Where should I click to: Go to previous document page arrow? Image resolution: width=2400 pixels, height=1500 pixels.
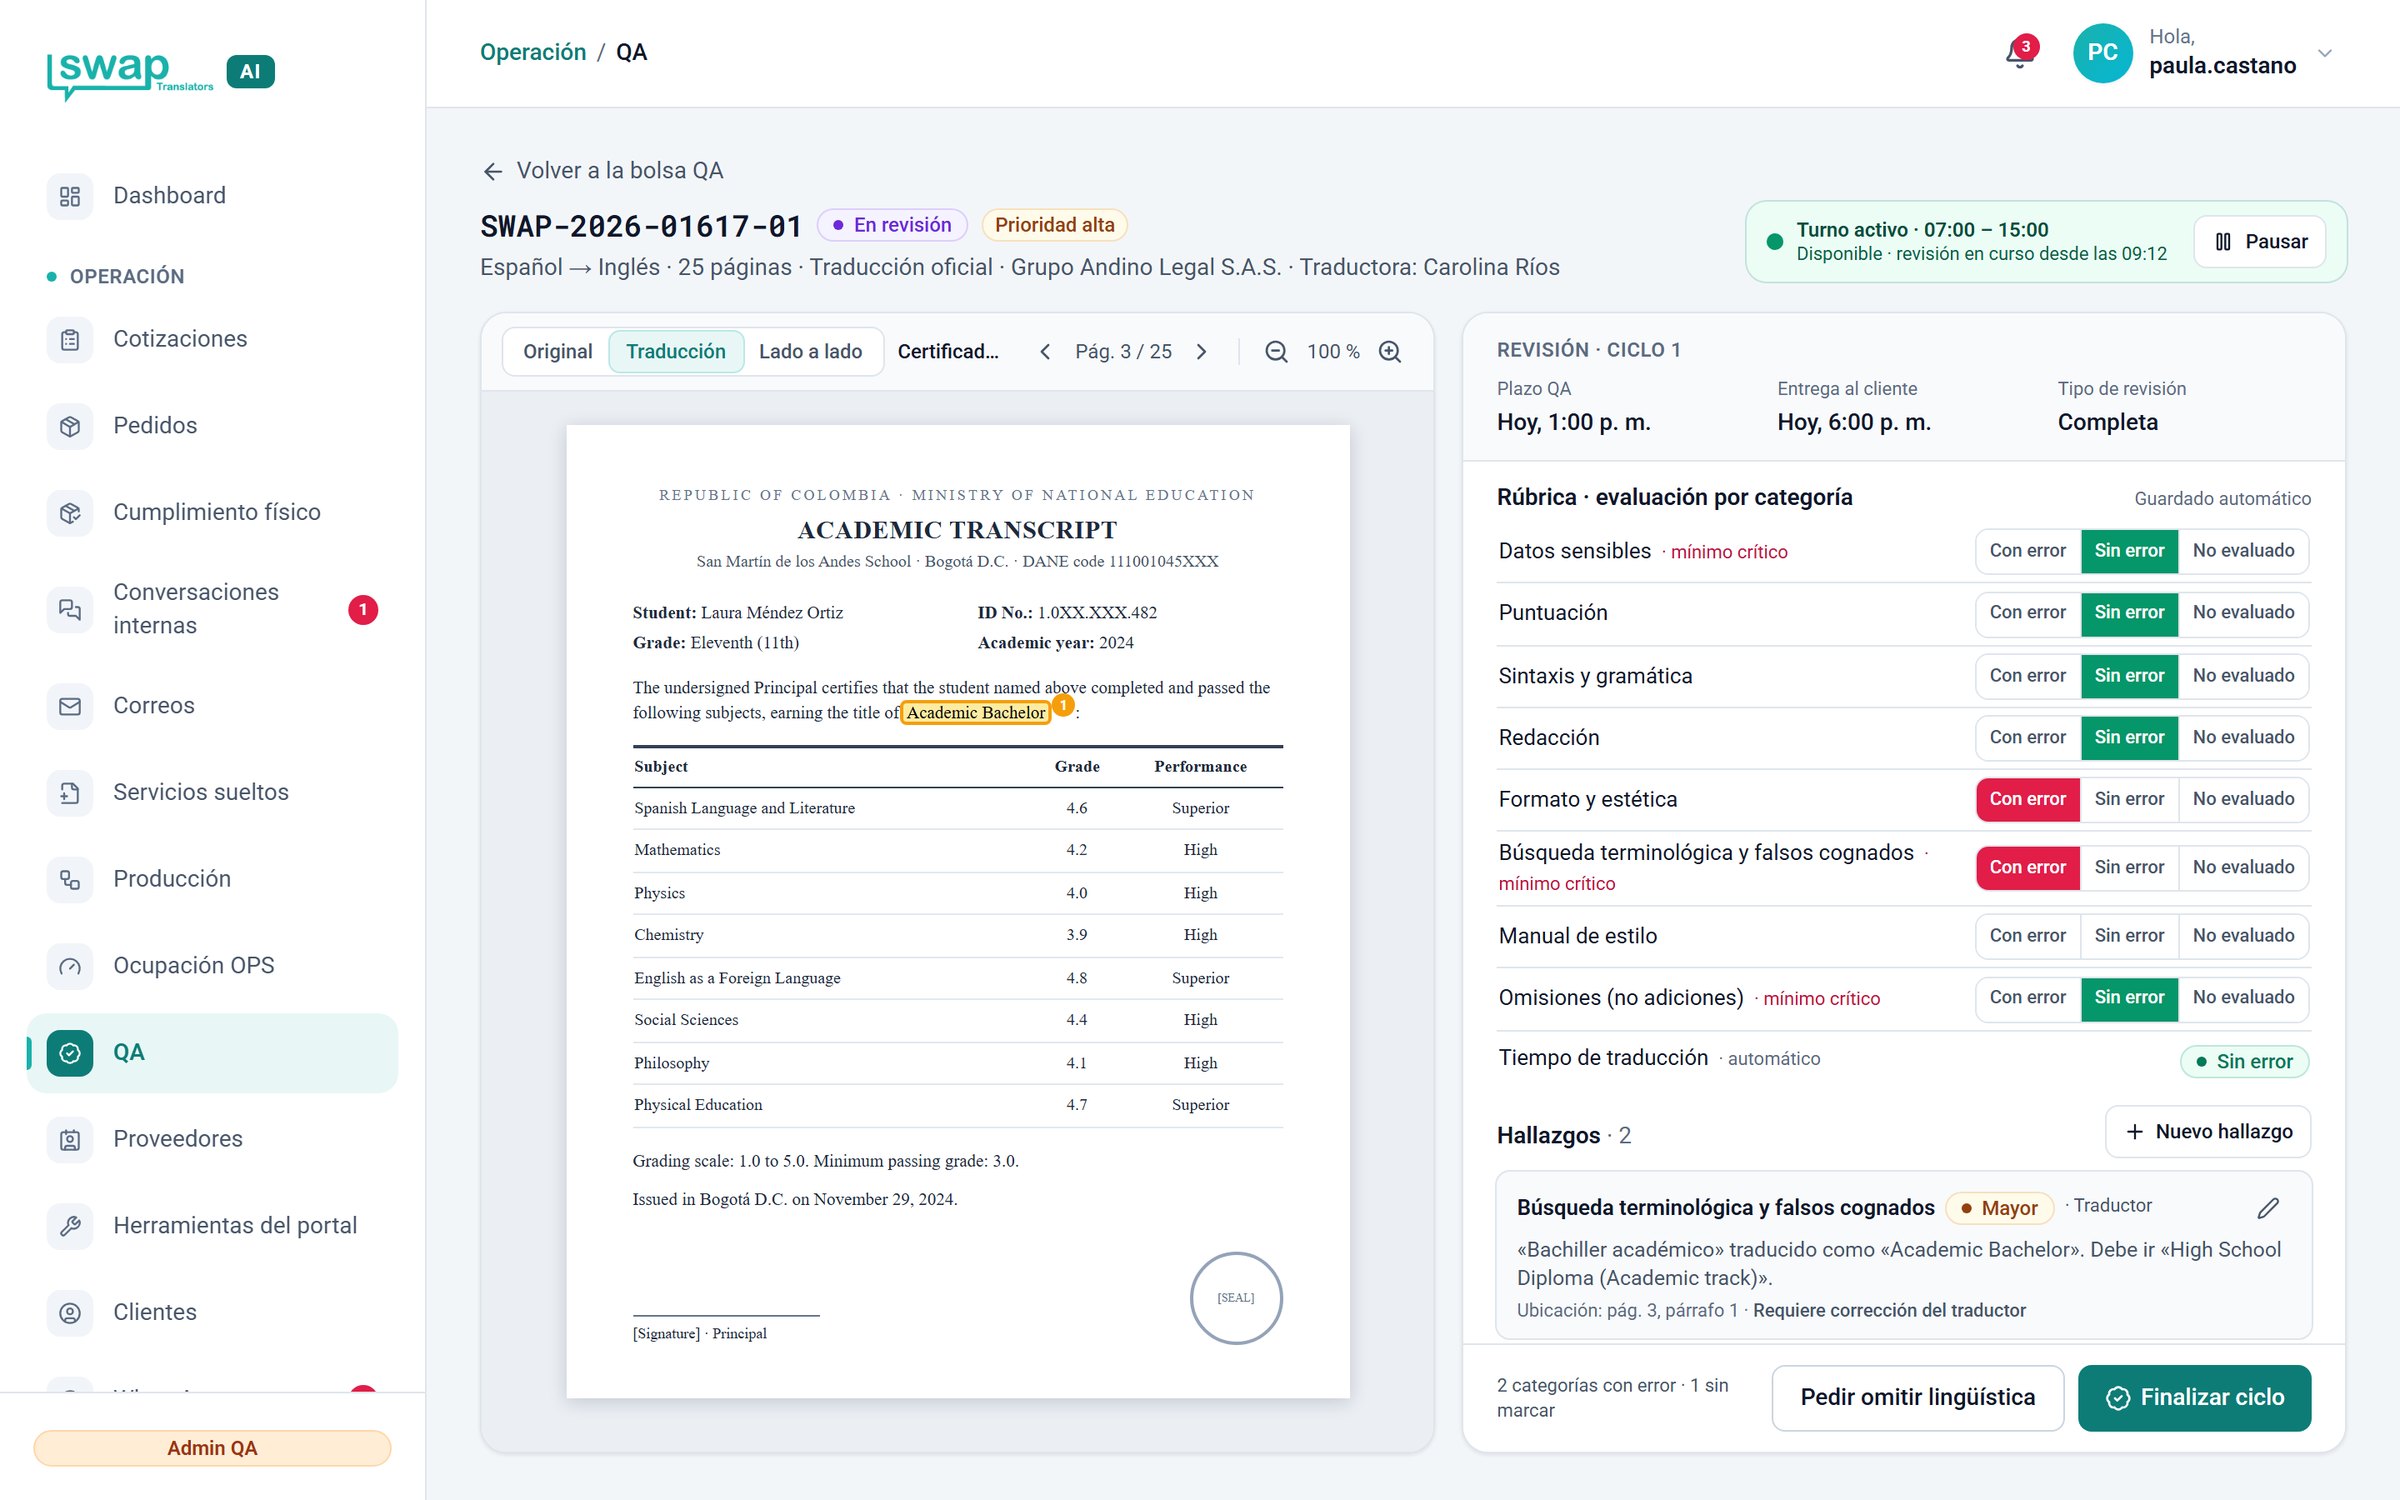click(1045, 352)
